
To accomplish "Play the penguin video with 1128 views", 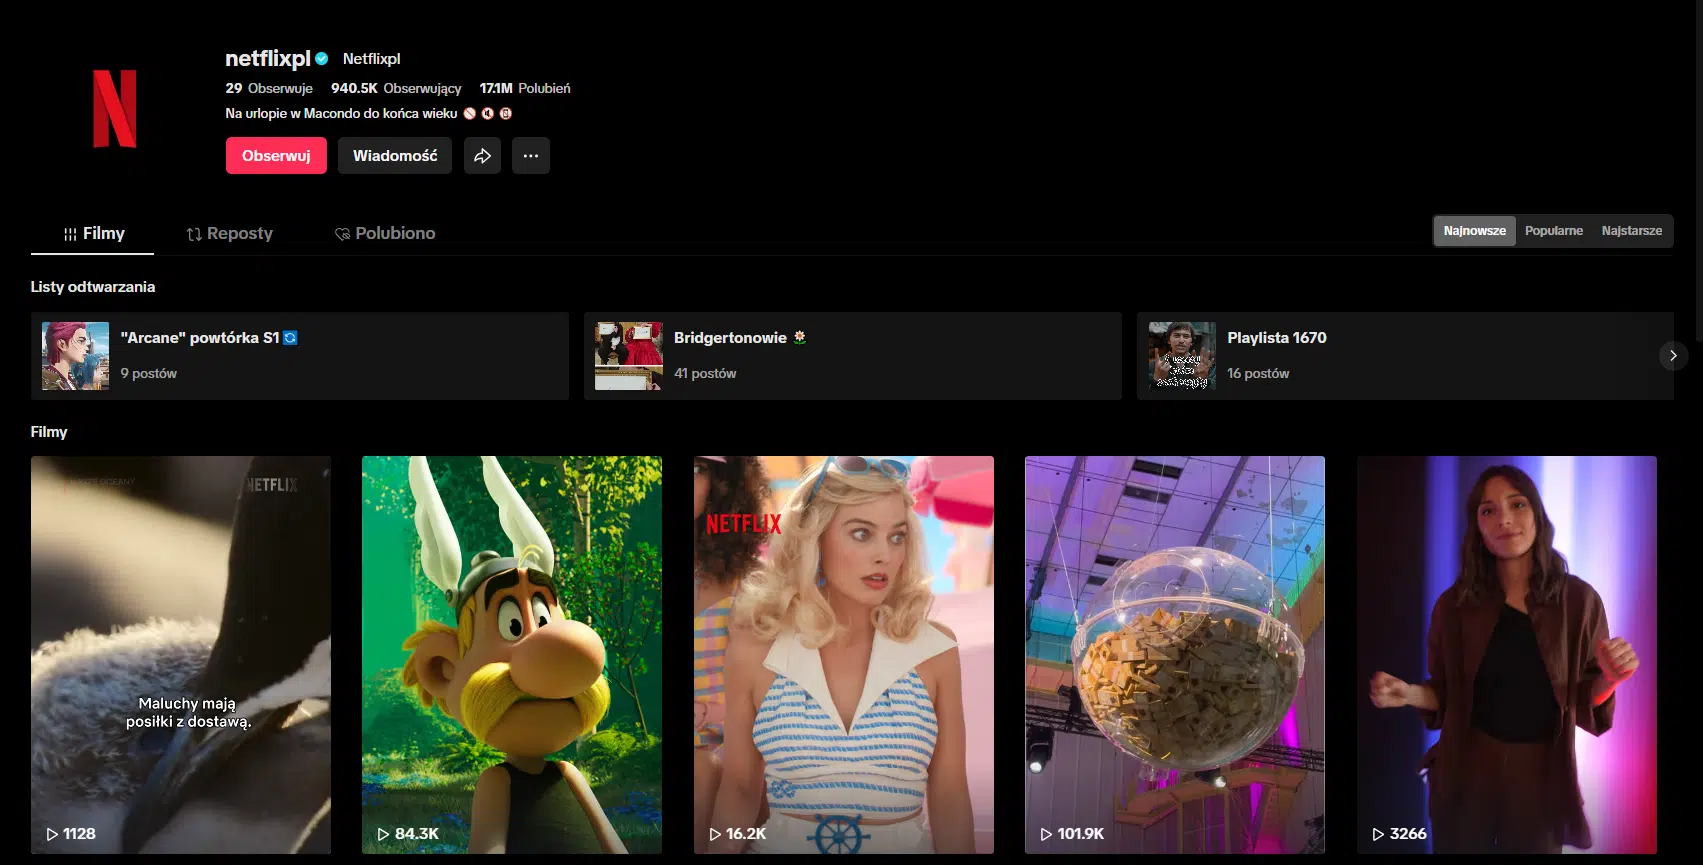I will [181, 655].
